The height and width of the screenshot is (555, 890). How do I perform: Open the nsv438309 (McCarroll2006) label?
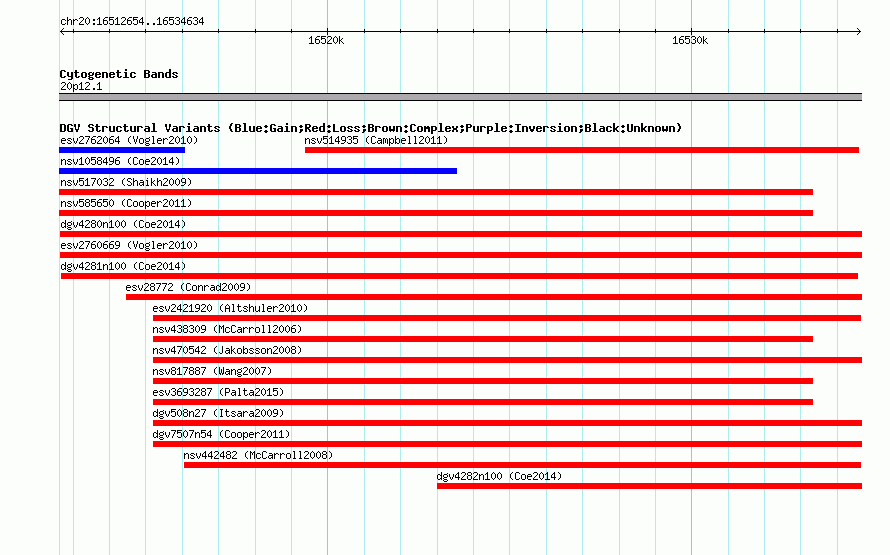(x=227, y=329)
